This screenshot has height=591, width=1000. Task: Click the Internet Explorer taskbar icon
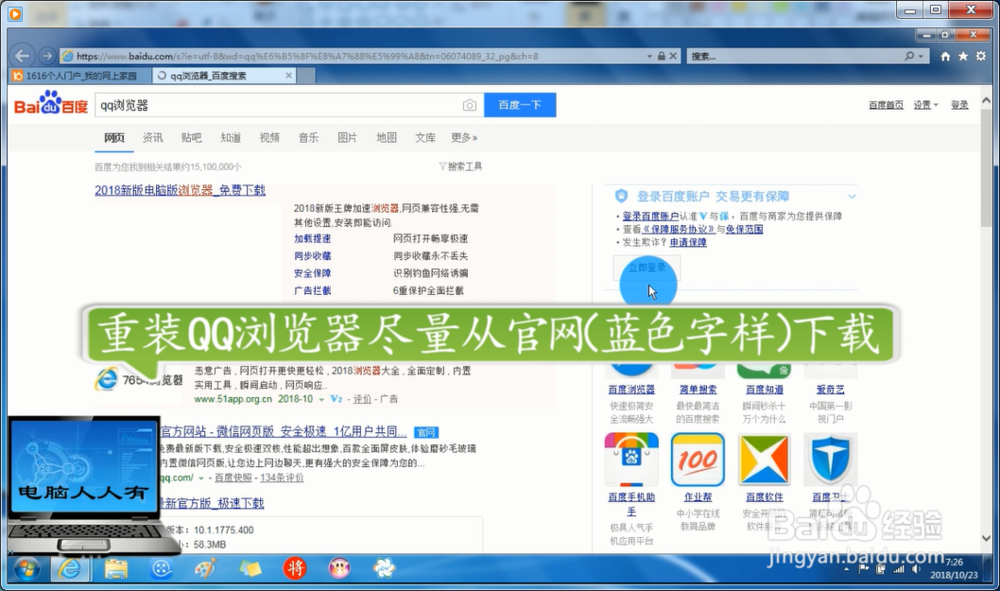[x=70, y=569]
